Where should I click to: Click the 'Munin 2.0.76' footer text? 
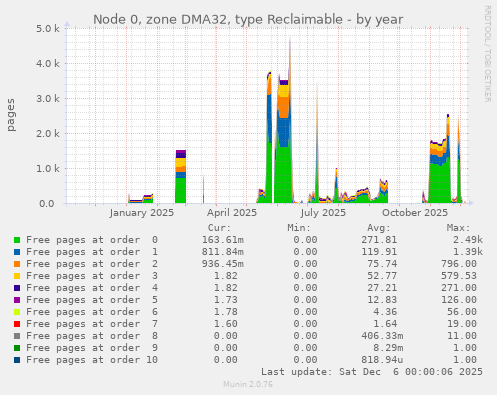[248, 384]
